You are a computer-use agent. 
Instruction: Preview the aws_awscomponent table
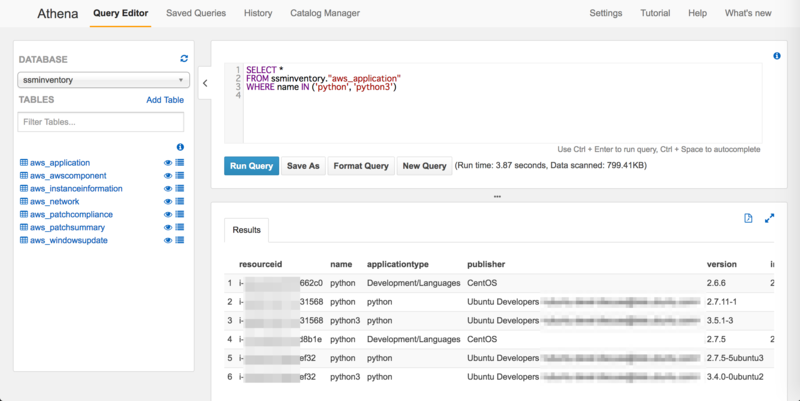coord(168,175)
